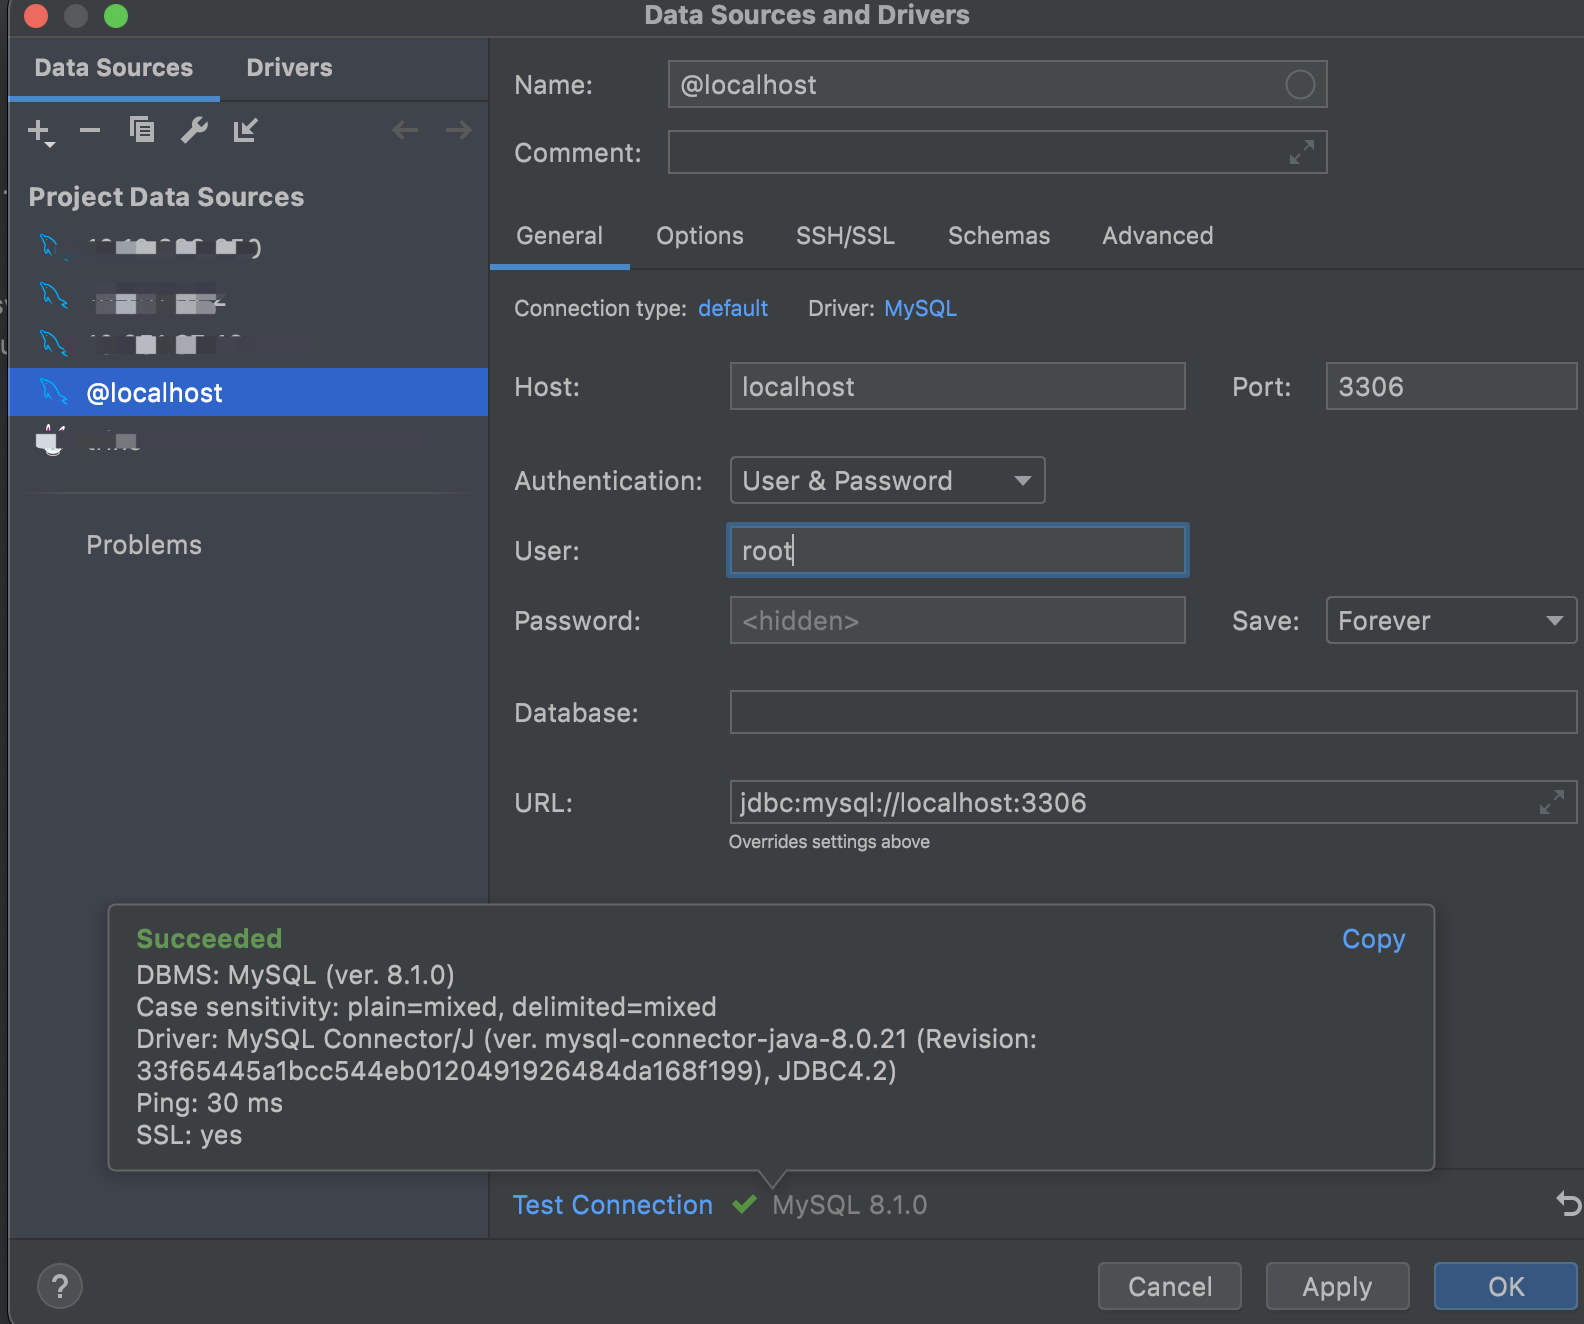Navigate back with left arrow

tap(405, 130)
